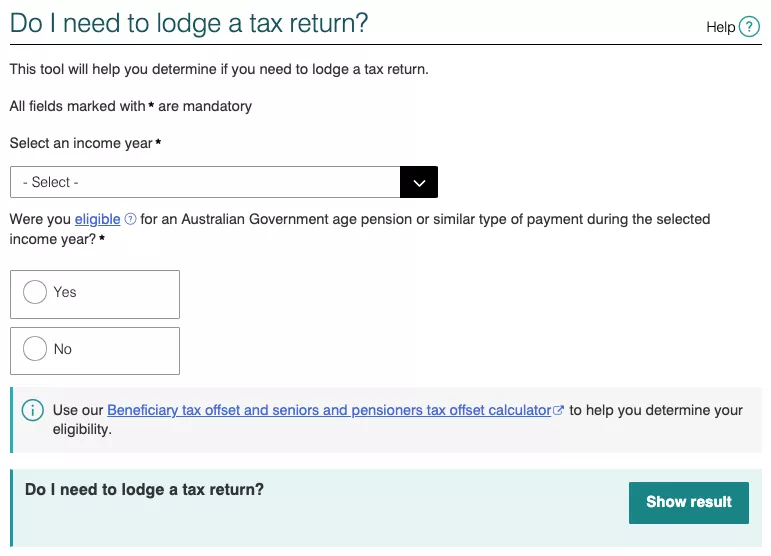Click the 'Select an income year' label
Screen dimensions: 771x556
(x=81, y=143)
